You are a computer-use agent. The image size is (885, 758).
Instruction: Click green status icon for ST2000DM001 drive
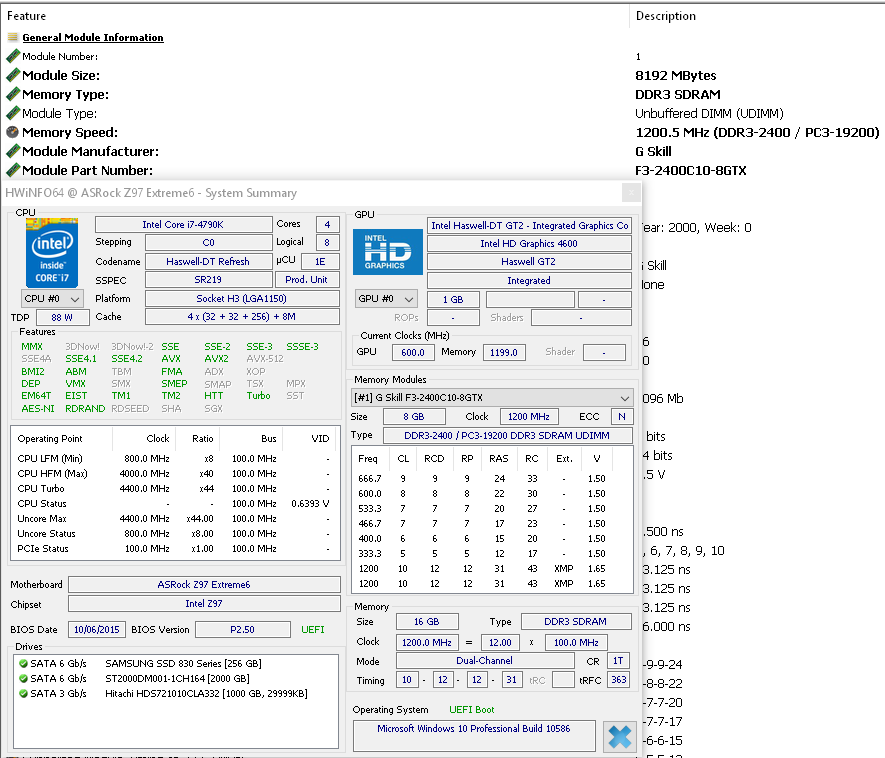[x=23, y=678]
